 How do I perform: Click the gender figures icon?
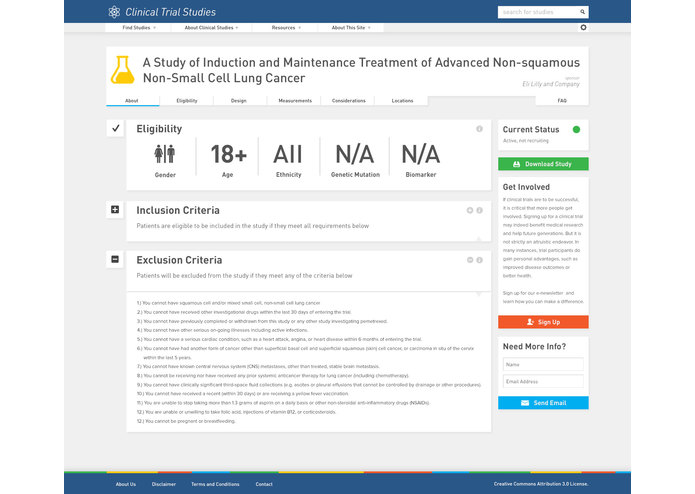coord(164,154)
